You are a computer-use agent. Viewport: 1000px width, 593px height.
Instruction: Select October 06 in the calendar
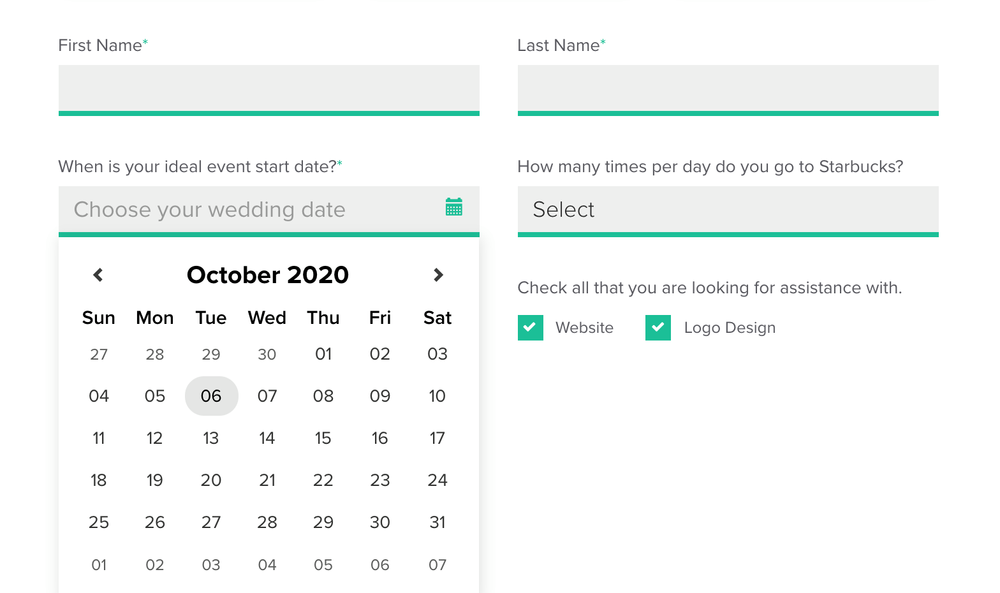[x=211, y=396]
